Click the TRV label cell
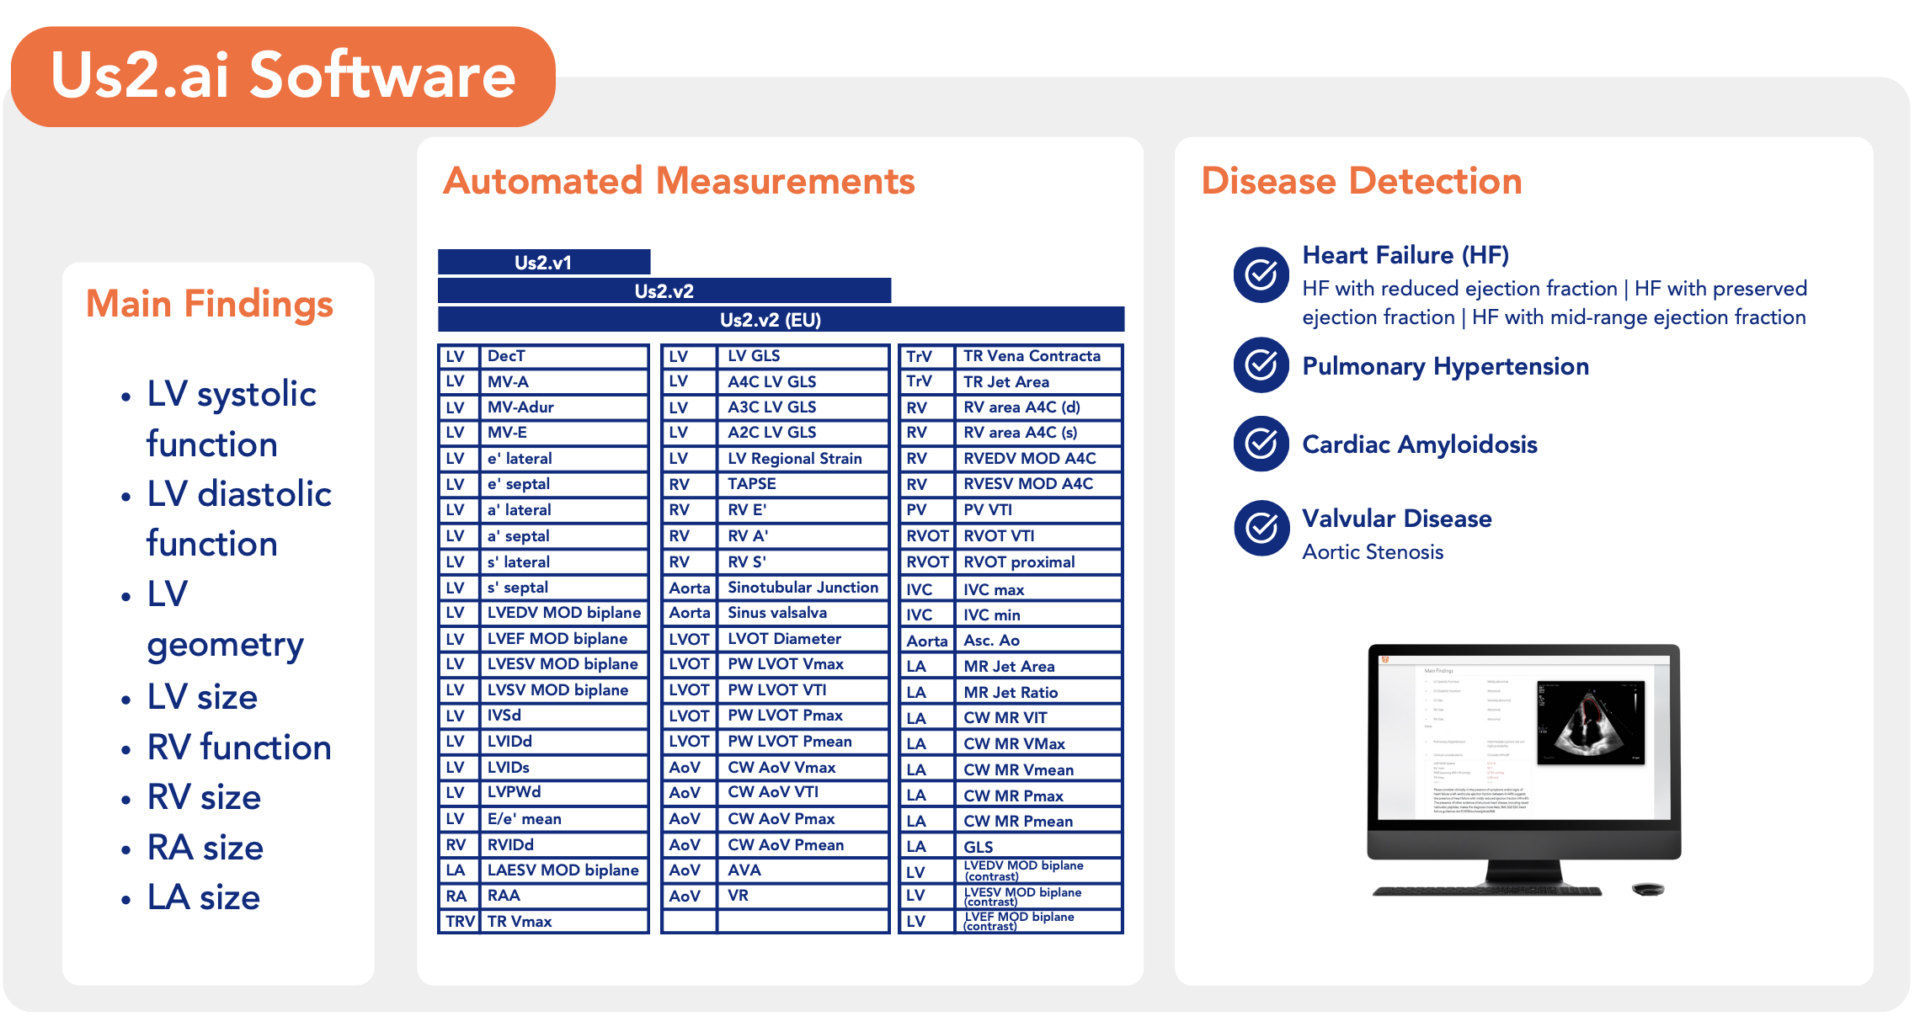The image size is (1920, 1027). tap(459, 921)
